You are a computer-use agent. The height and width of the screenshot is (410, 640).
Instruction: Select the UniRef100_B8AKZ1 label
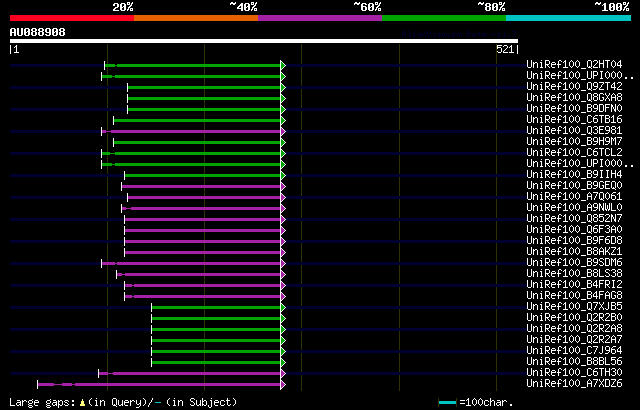574,252
